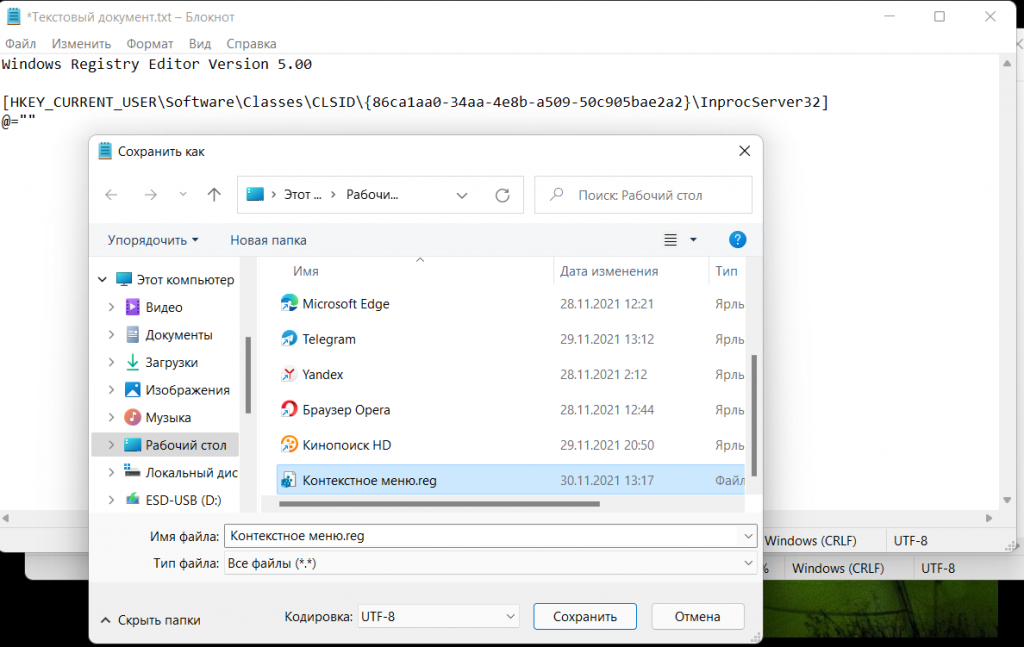Select Кинопоиск HD shortcut icon
The width and height of the screenshot is (1024, 647).
click(x=289, y=445)
